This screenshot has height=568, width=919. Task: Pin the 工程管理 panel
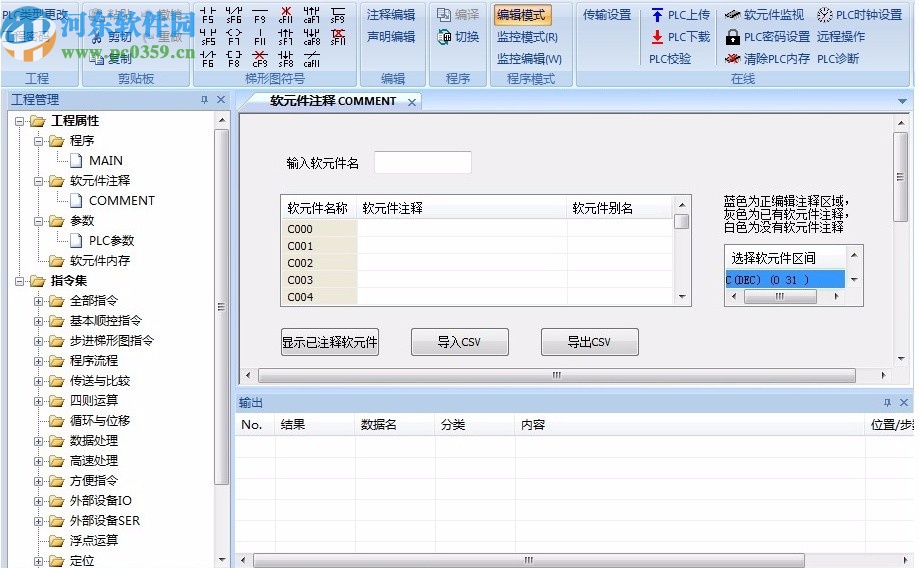(x=204, y=100)
